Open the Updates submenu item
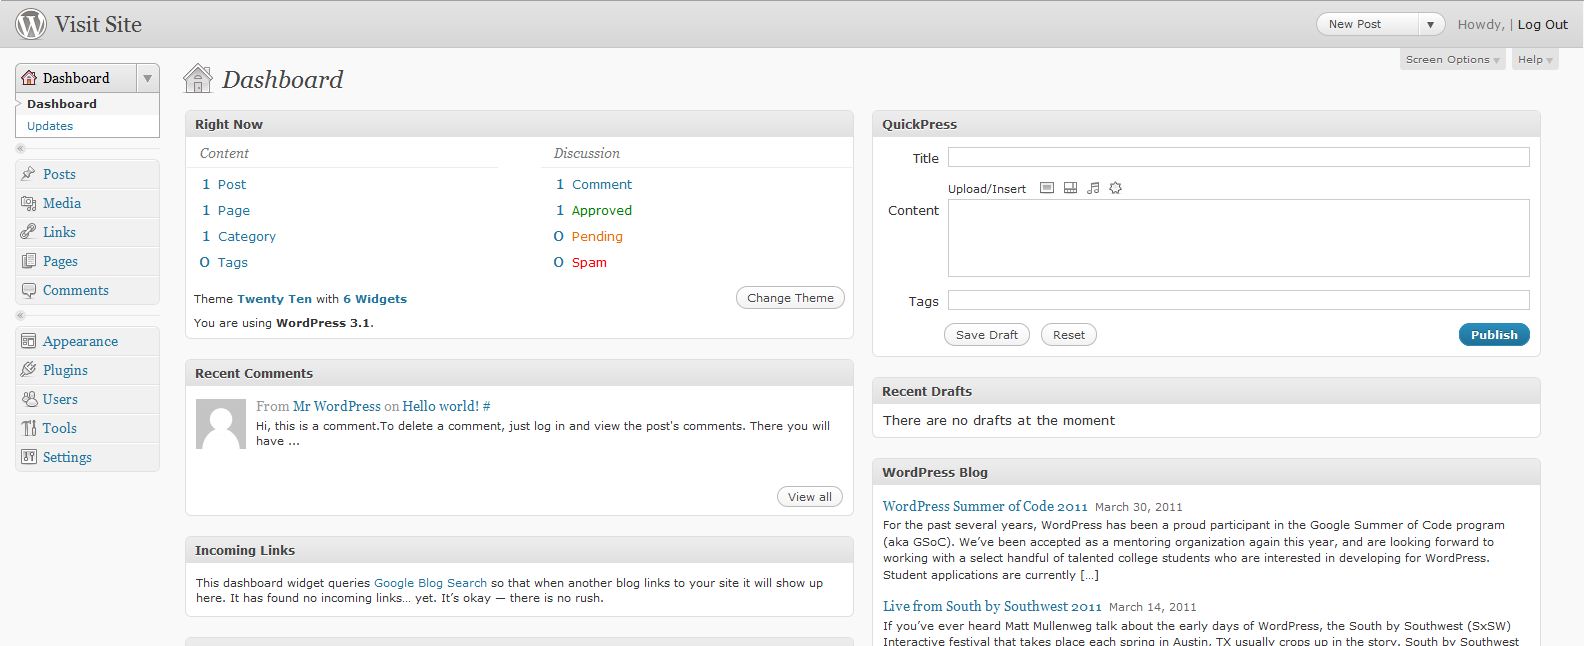 click(50, 126)
